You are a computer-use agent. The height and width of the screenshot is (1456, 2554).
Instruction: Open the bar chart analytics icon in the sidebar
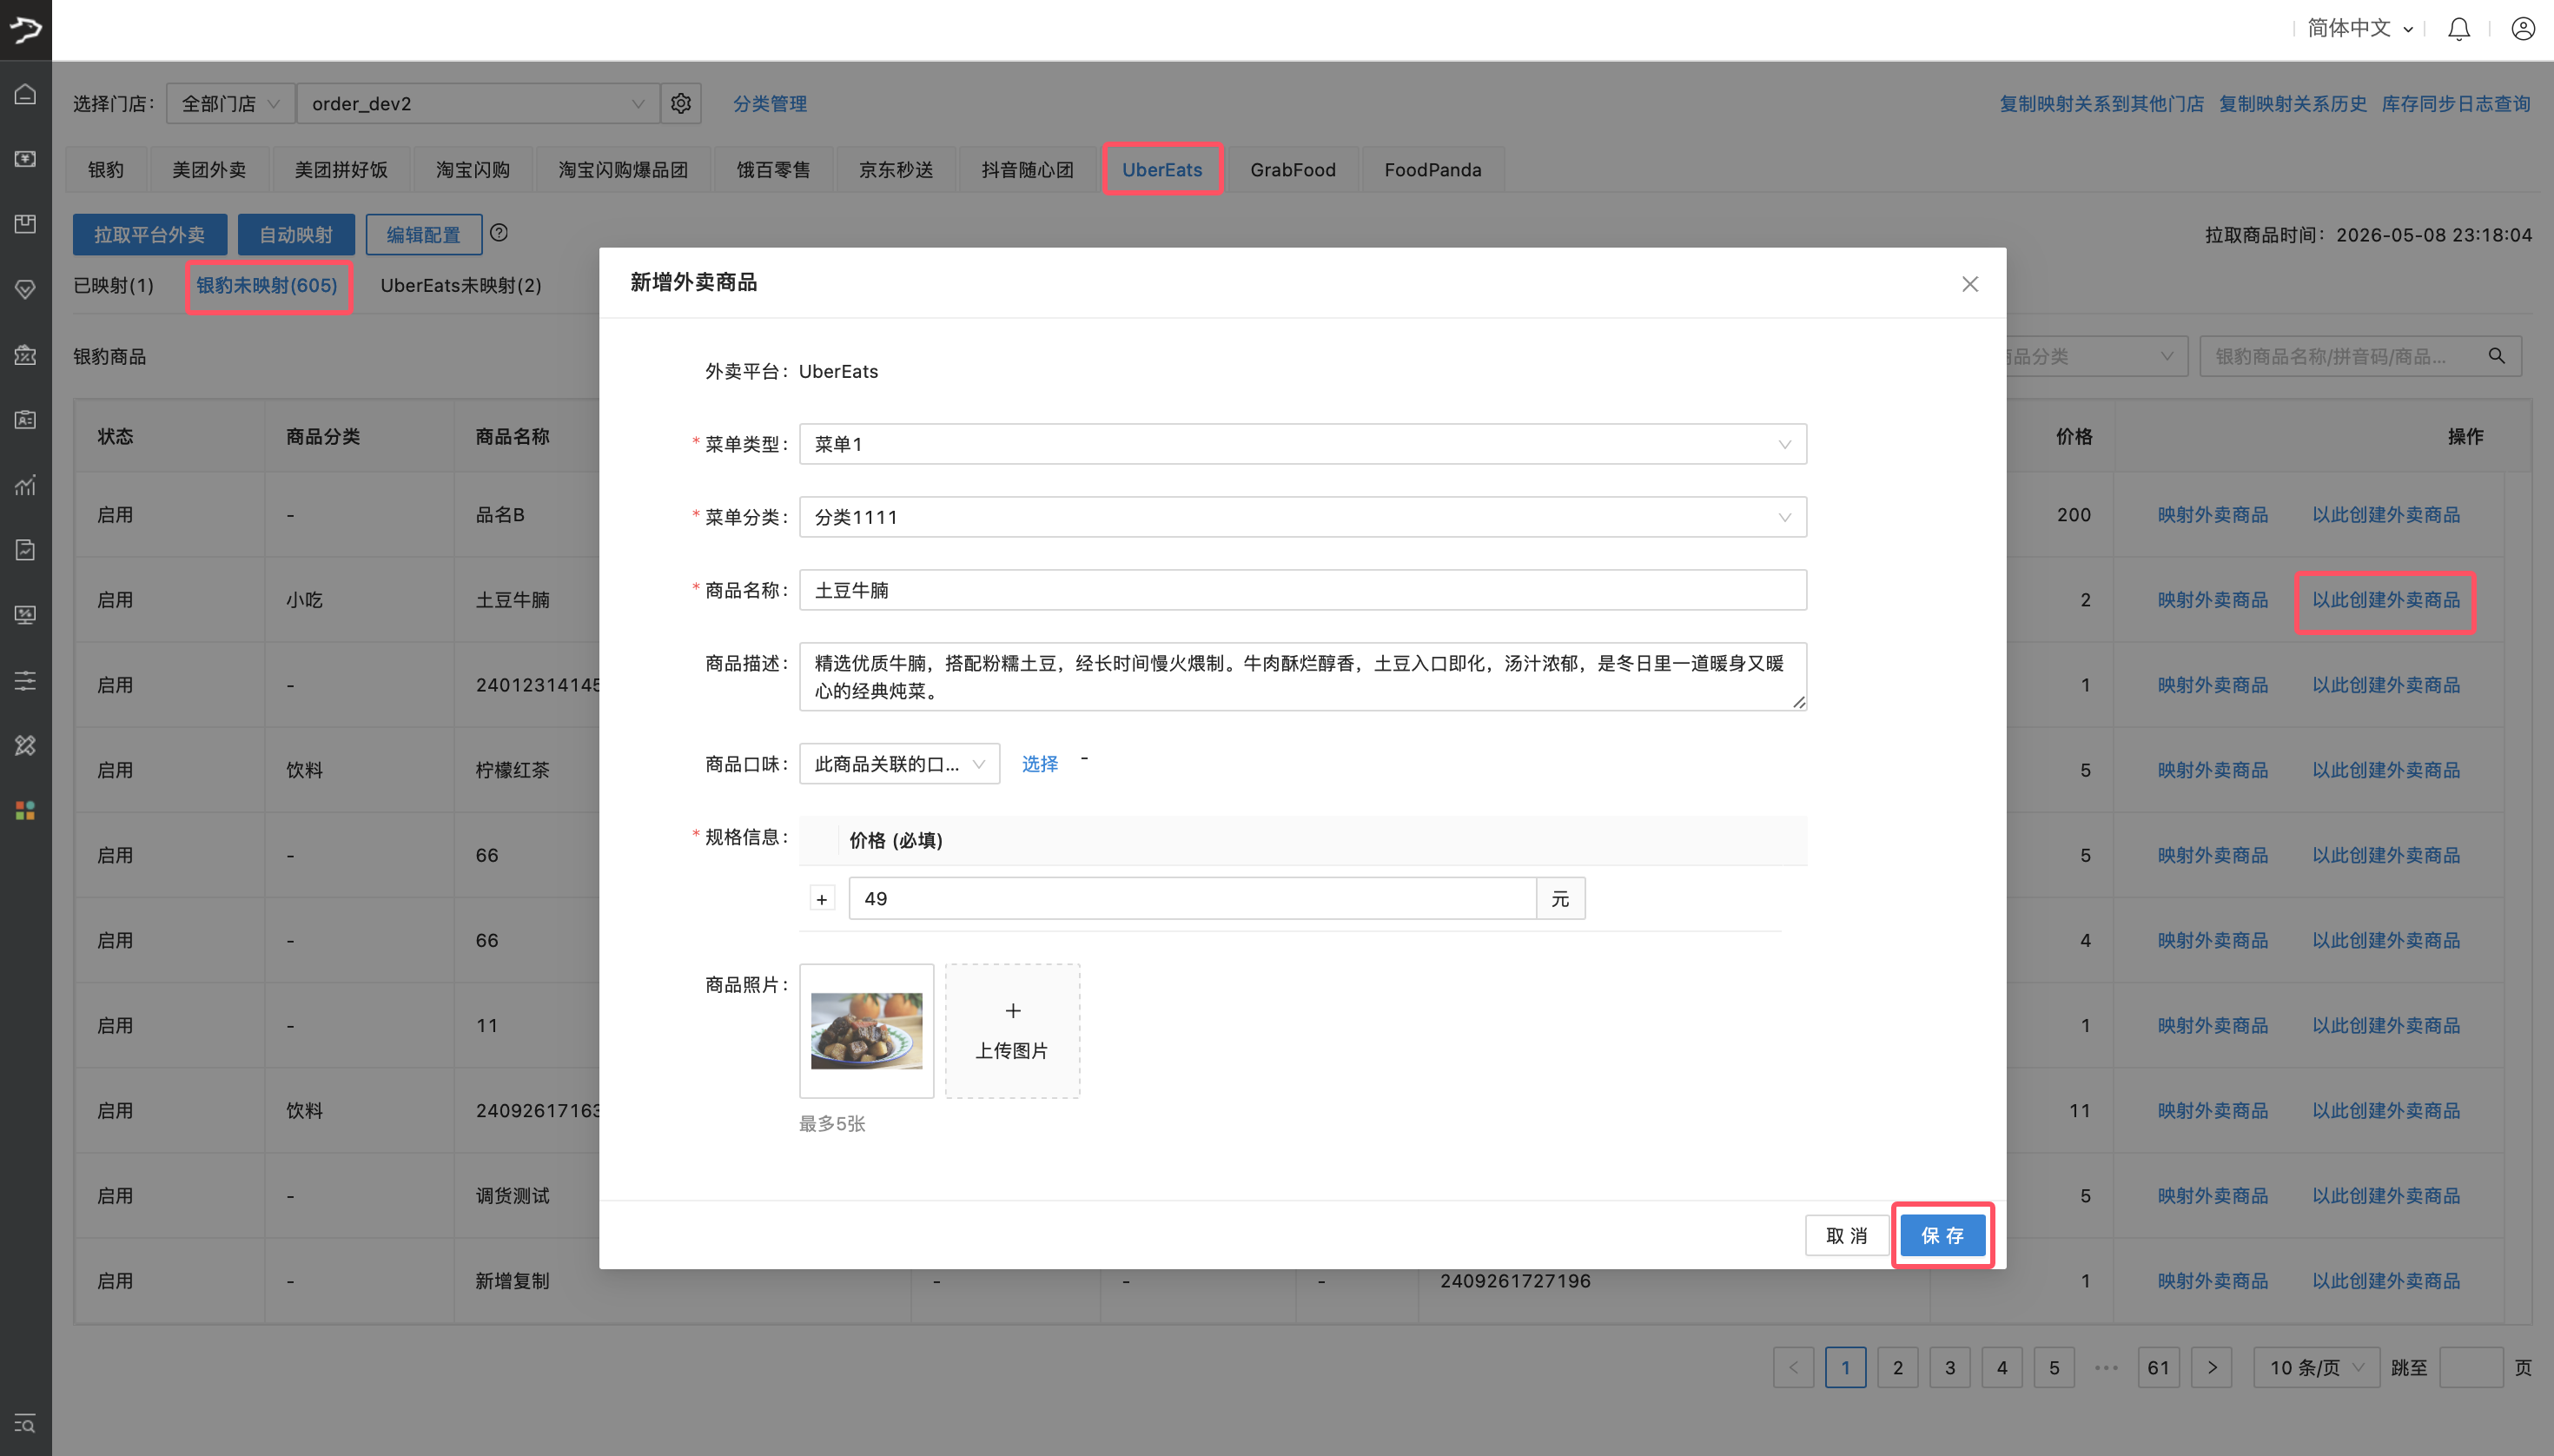26,485
